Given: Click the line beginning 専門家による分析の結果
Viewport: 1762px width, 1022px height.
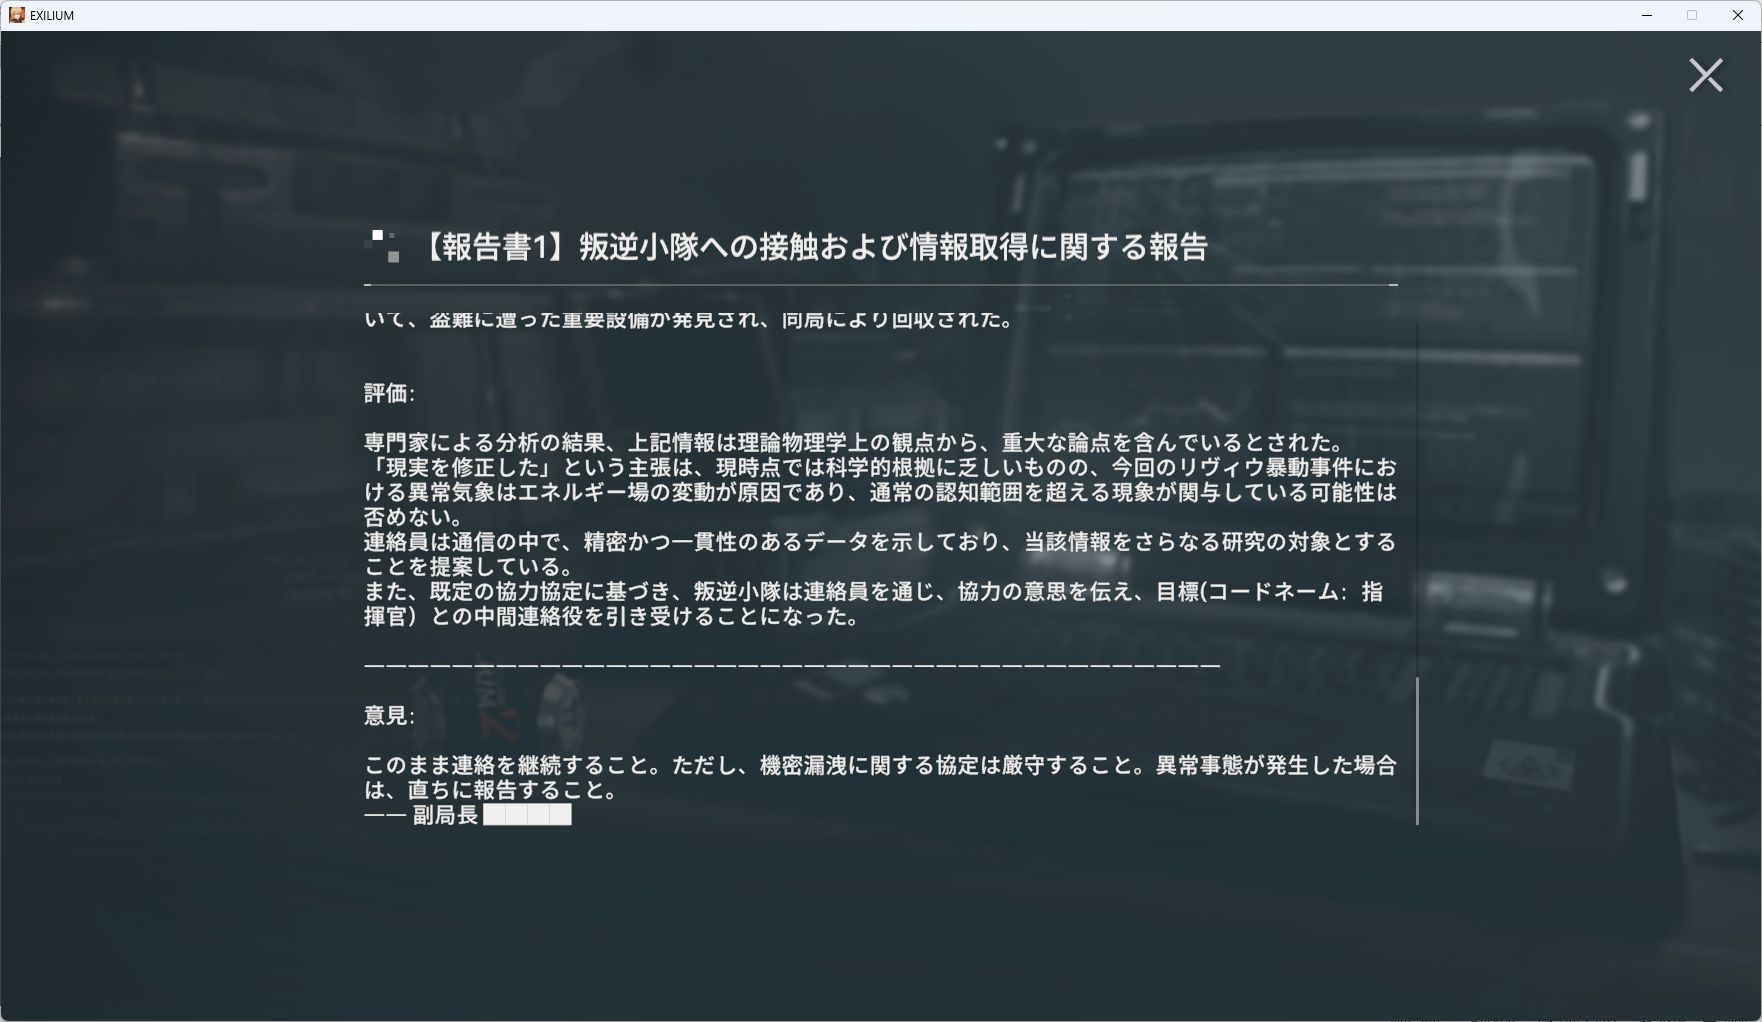Looking at the screenshot, I should [853, 443].
